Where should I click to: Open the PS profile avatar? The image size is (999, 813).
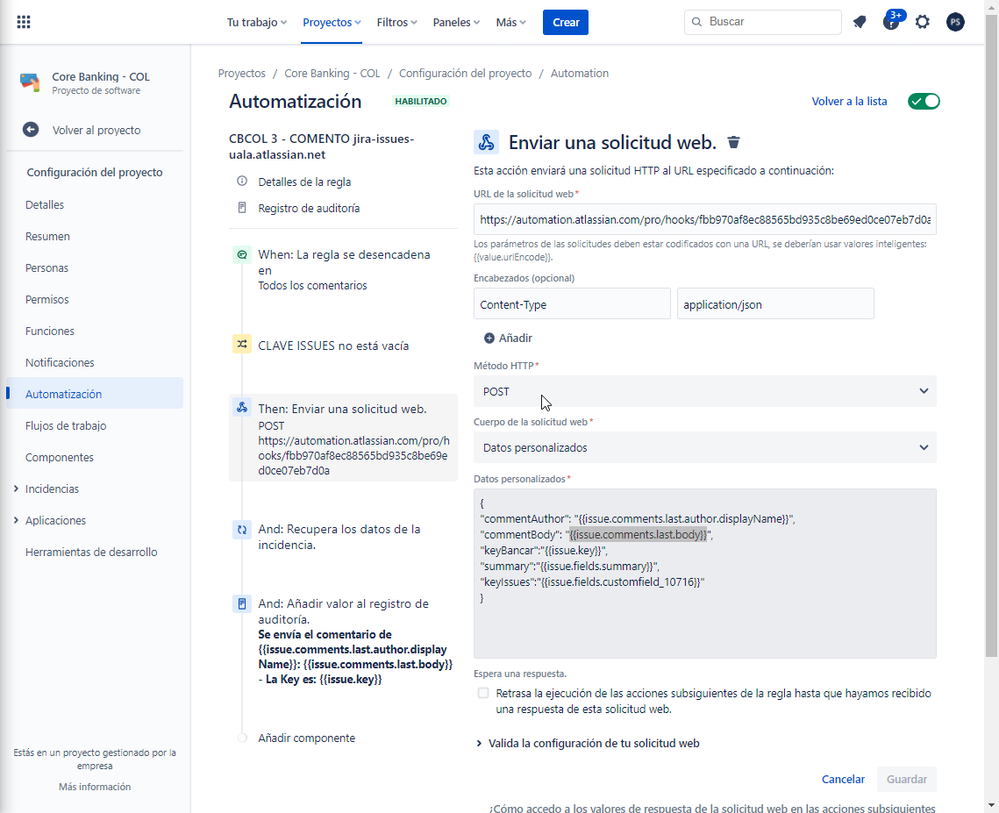pyautogui.click(x=955, y=22)
